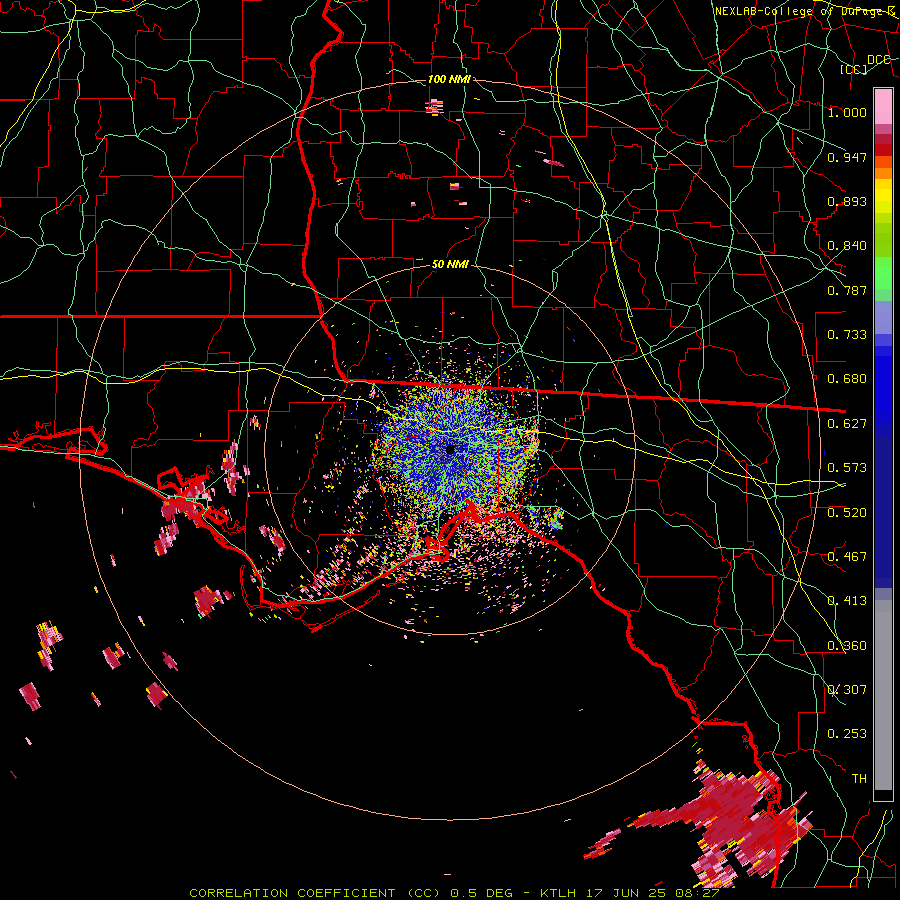
Task: Click the 0.253 scale label
Action: [x=847, y=734]
